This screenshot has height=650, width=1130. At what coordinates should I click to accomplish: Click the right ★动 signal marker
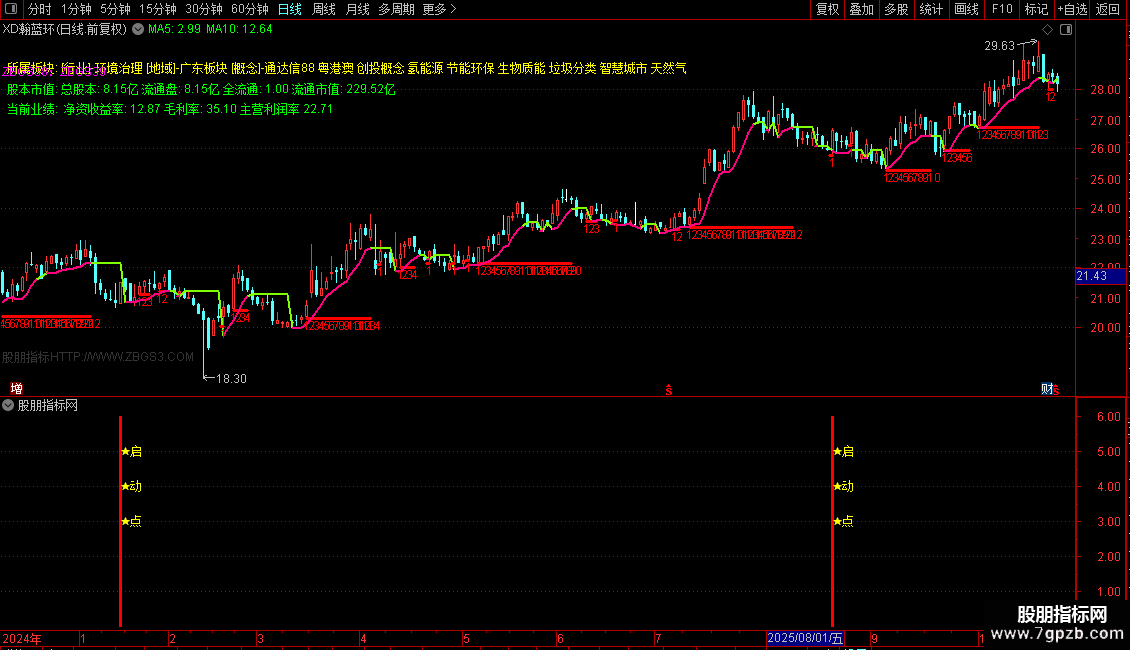pyautogui.click(x=843, y=486)
